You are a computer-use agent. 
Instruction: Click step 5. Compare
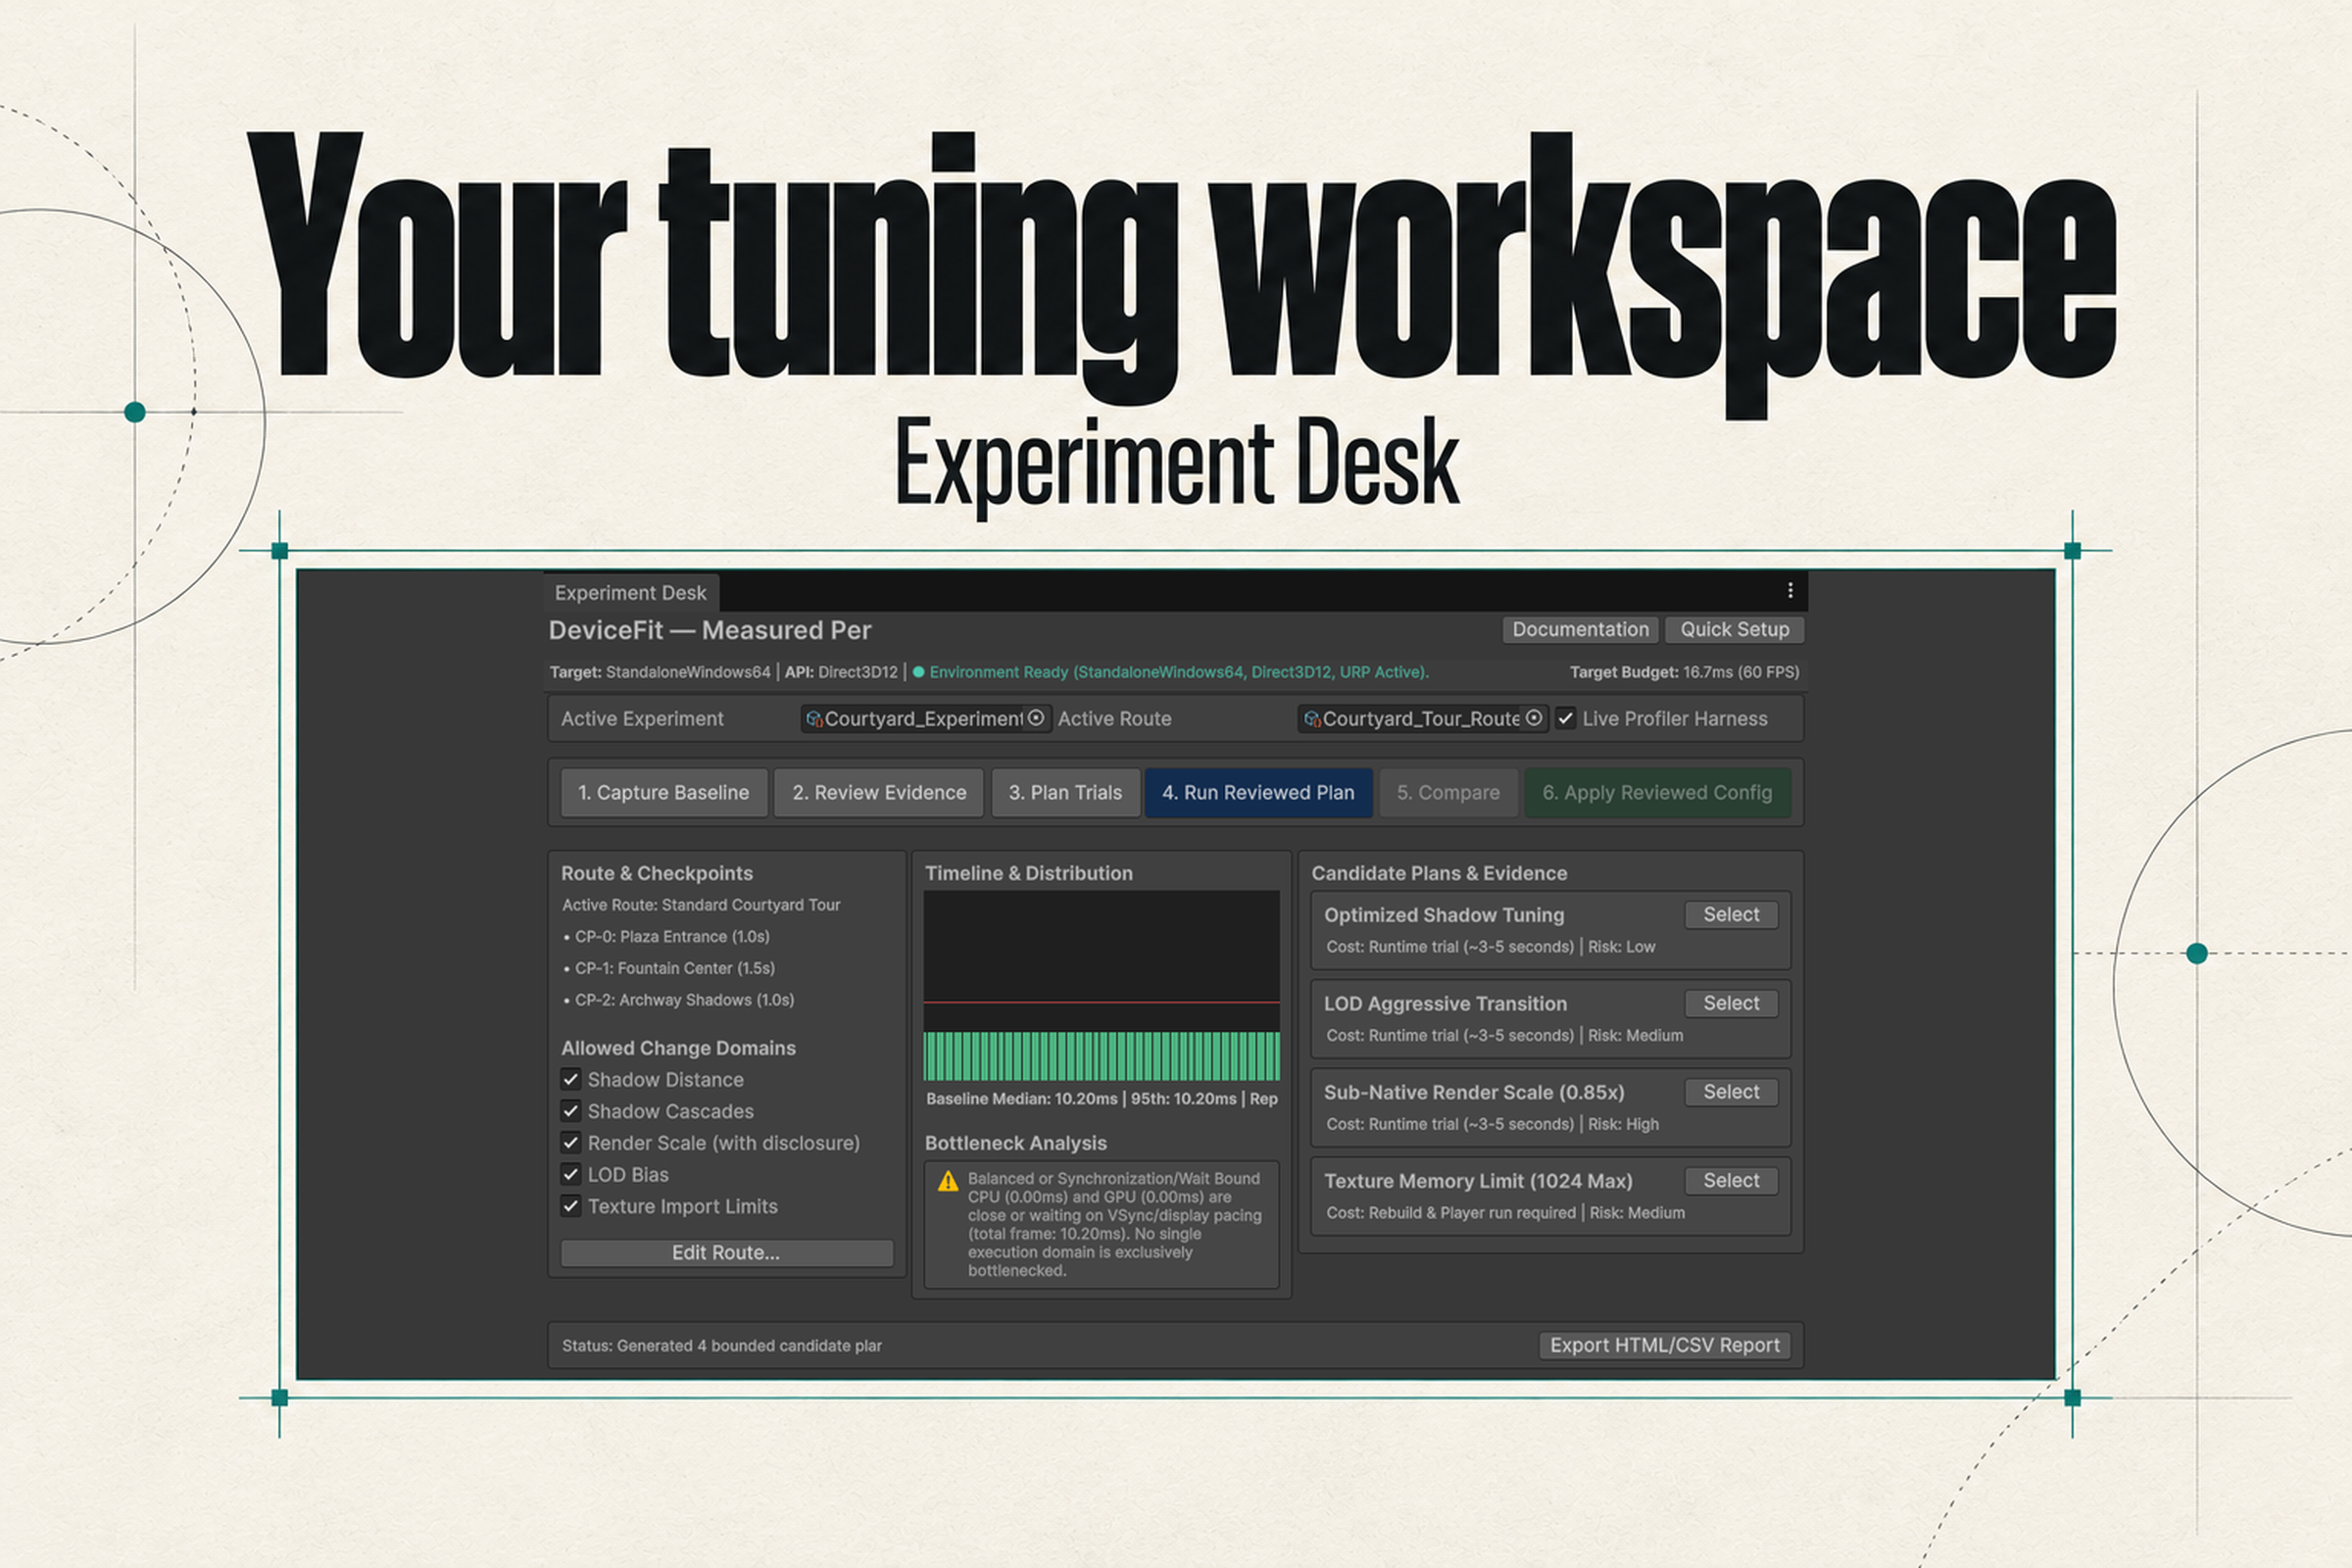click(1448, 793)
